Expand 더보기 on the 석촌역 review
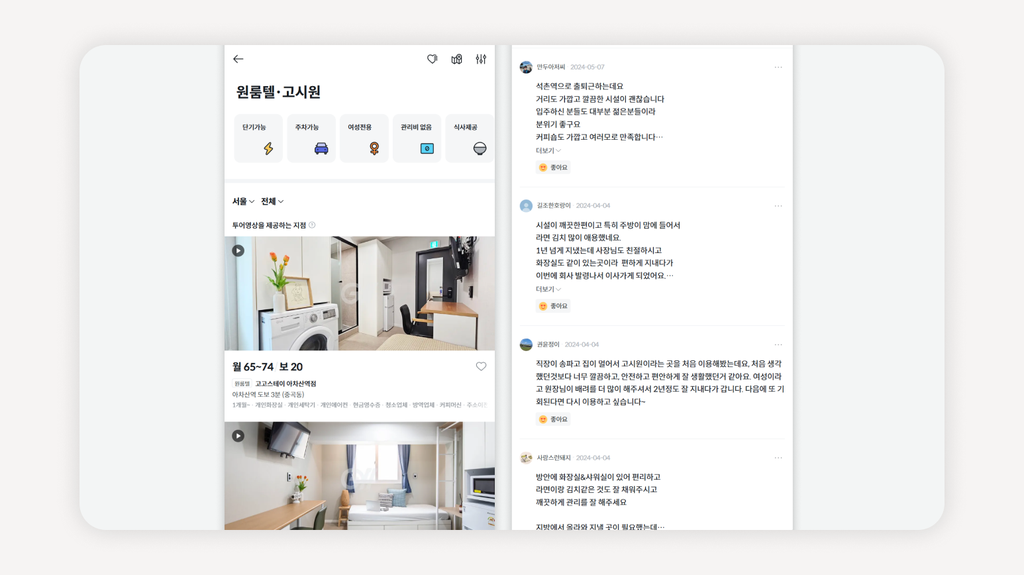The width and height of the screenshot is (1024, 575). point(548,150)
